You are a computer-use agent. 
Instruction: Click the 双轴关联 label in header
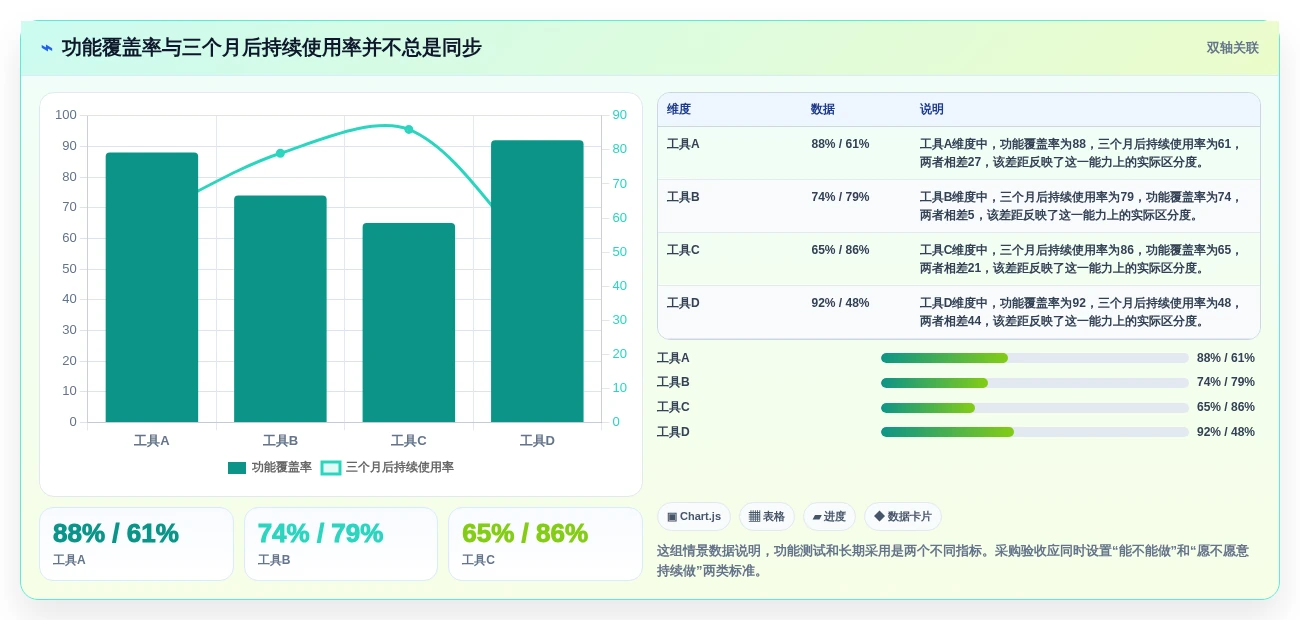tap(1232, 48)
